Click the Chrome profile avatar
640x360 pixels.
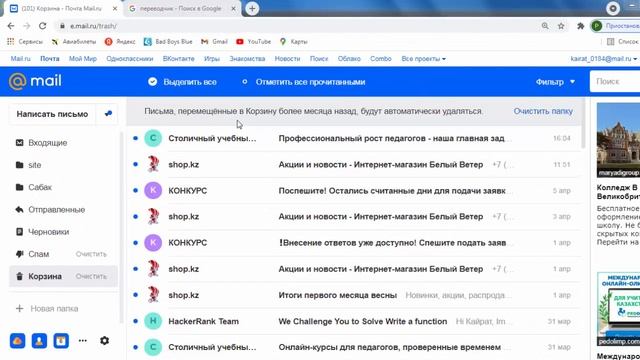pos(596,26)
